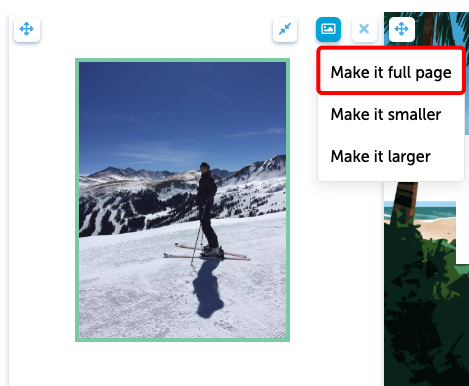Choose 'Make it smaller' from the menu
Viewport: 469px width, 386px height.
click(386, 114)
